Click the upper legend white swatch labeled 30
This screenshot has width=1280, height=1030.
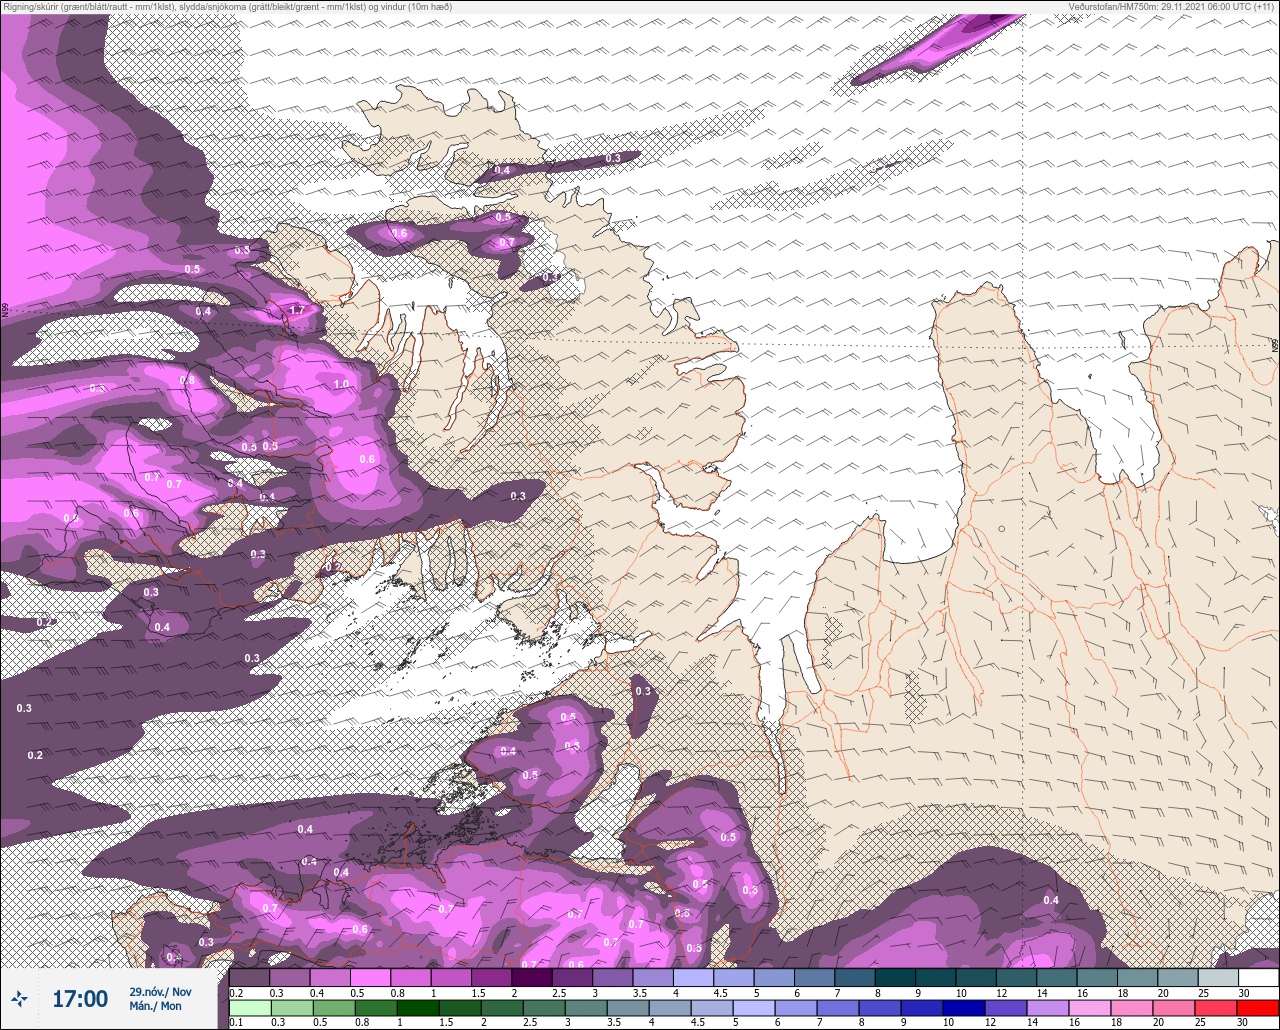pyautogui.click(x=1258, y=977)
